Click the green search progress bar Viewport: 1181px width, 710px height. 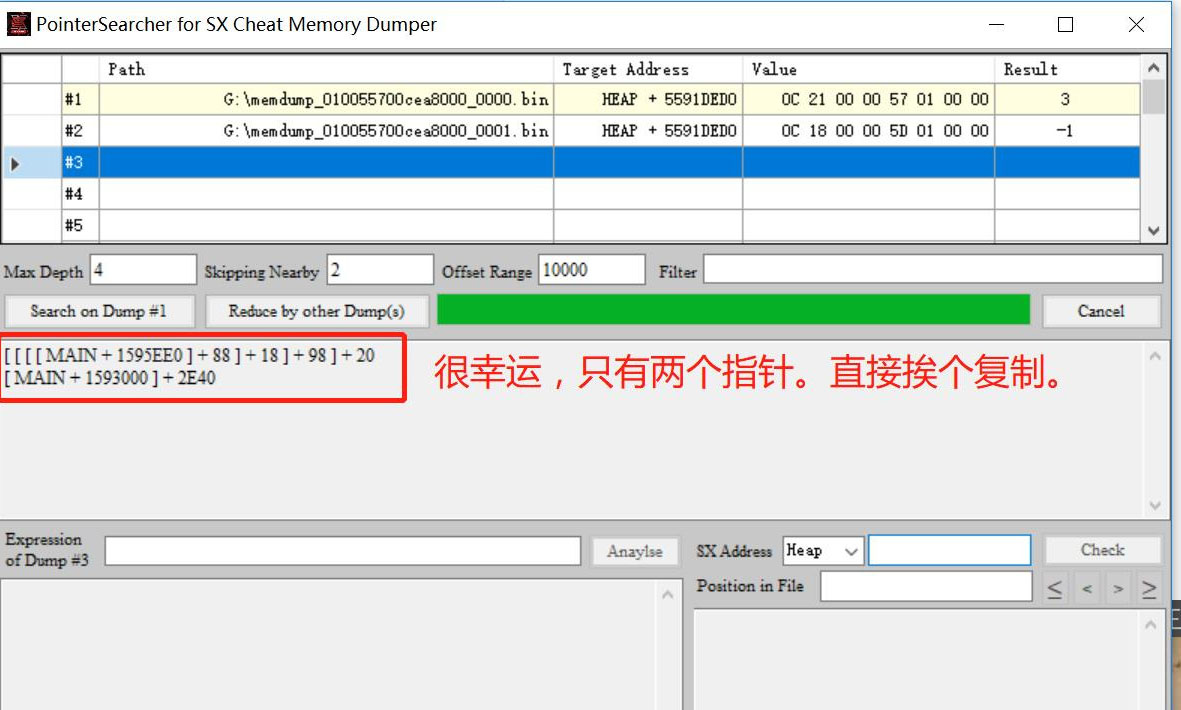click(733, 310)
